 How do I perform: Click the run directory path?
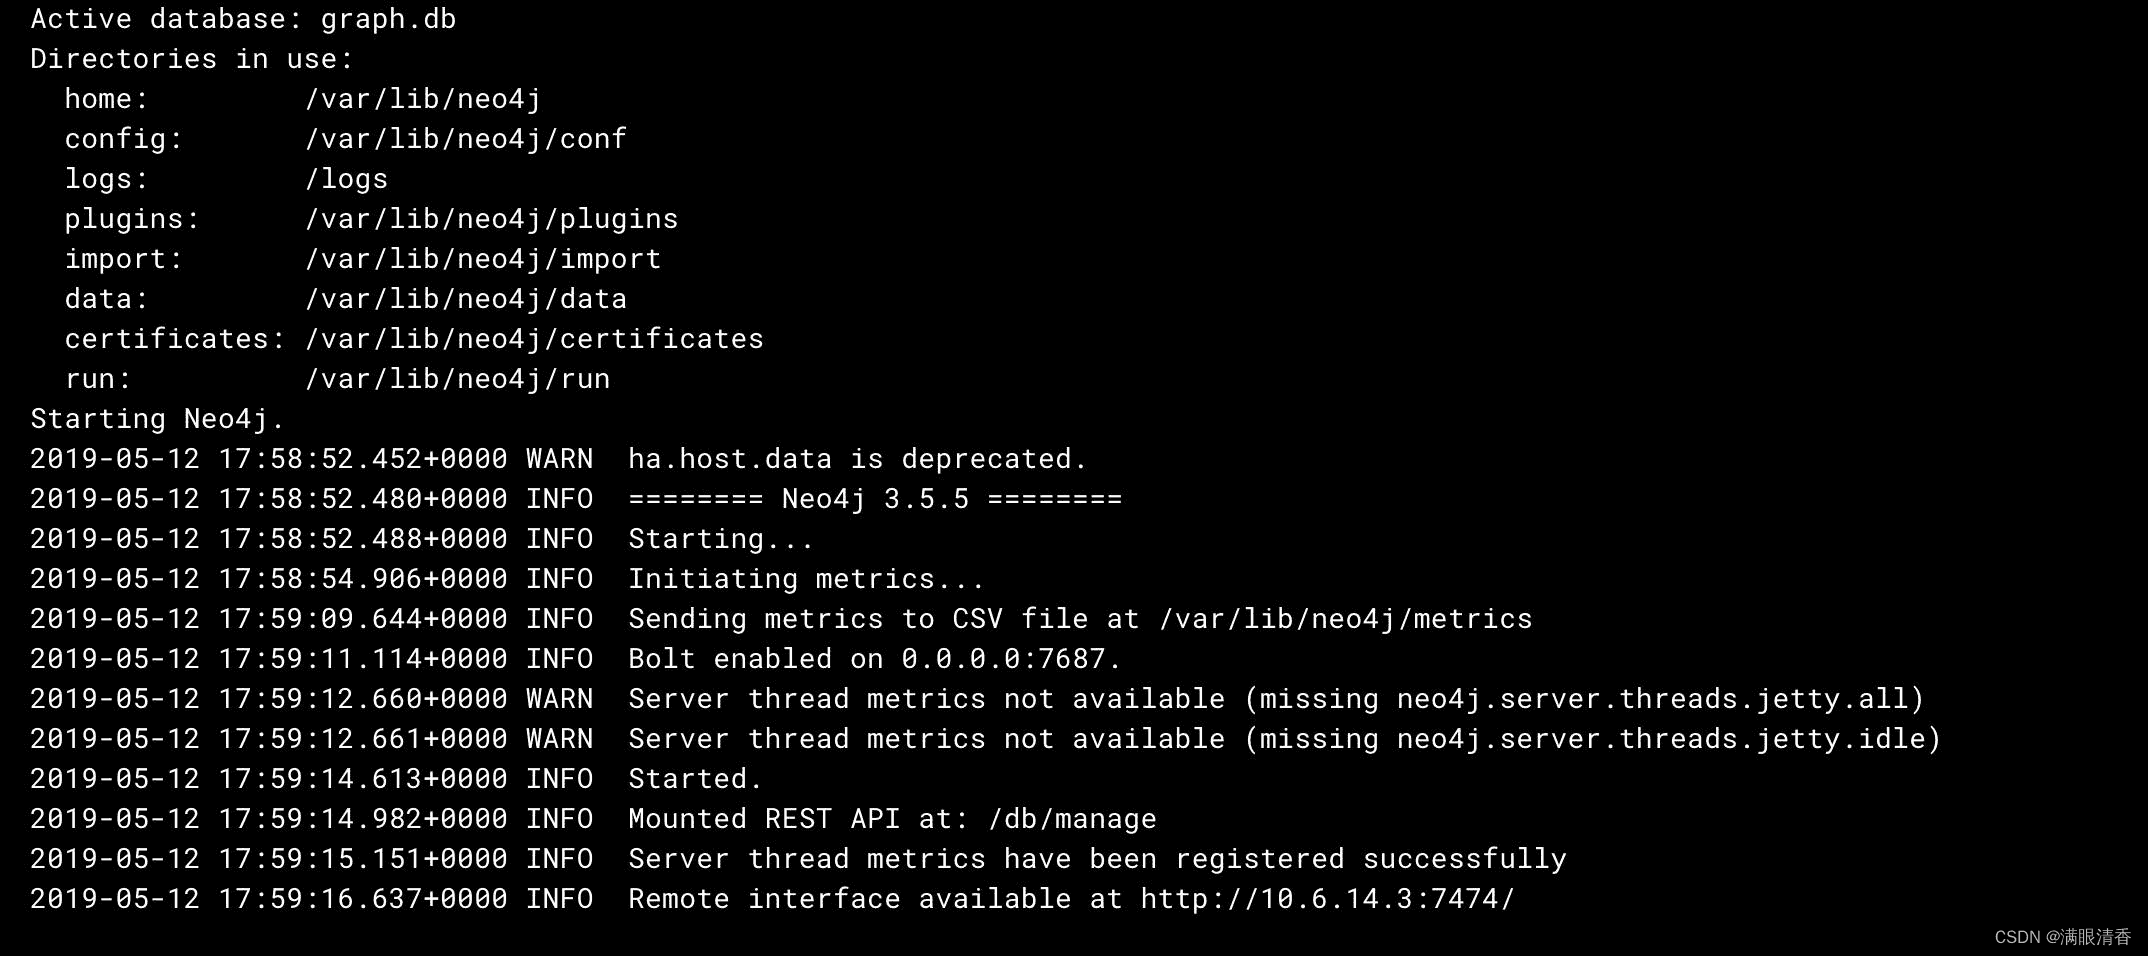point(457,379)
